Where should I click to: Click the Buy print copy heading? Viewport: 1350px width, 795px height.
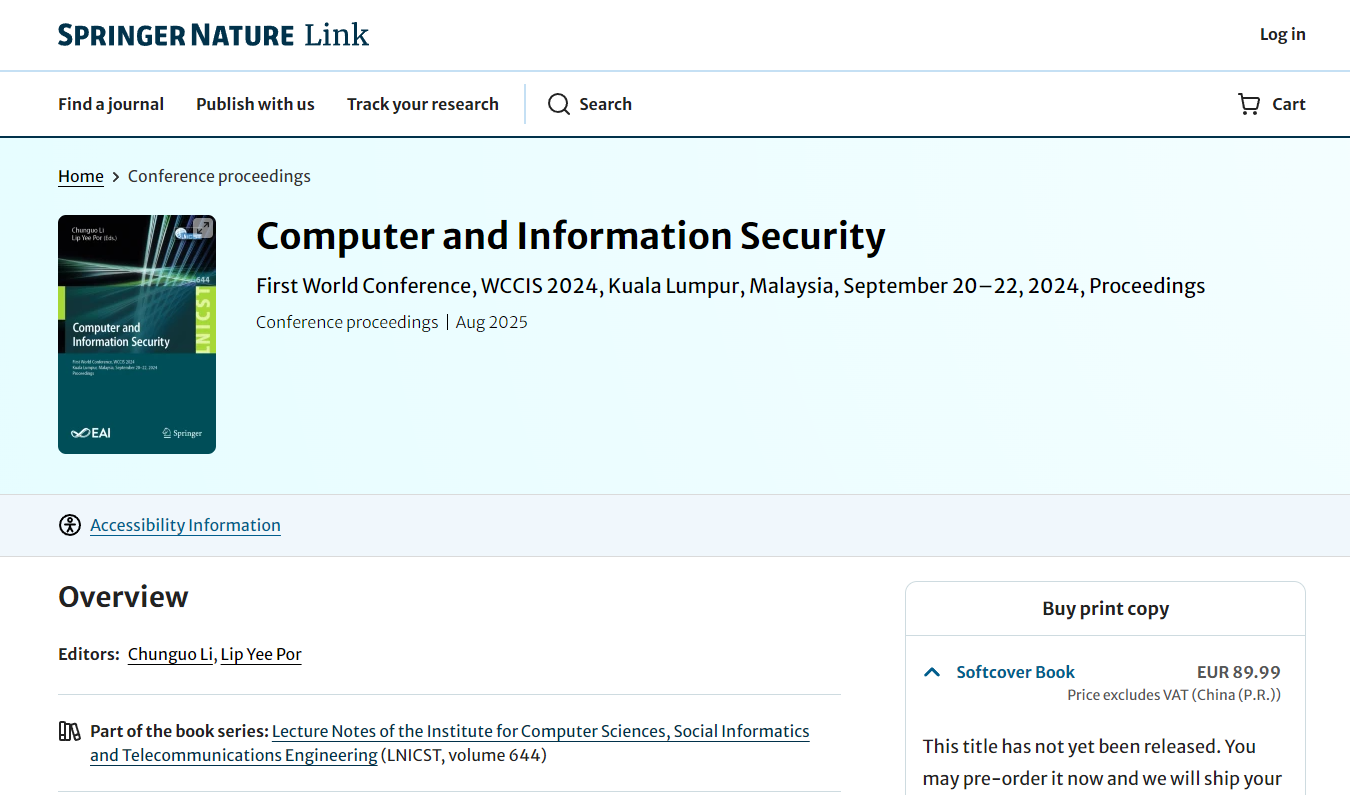(1106, 608)
